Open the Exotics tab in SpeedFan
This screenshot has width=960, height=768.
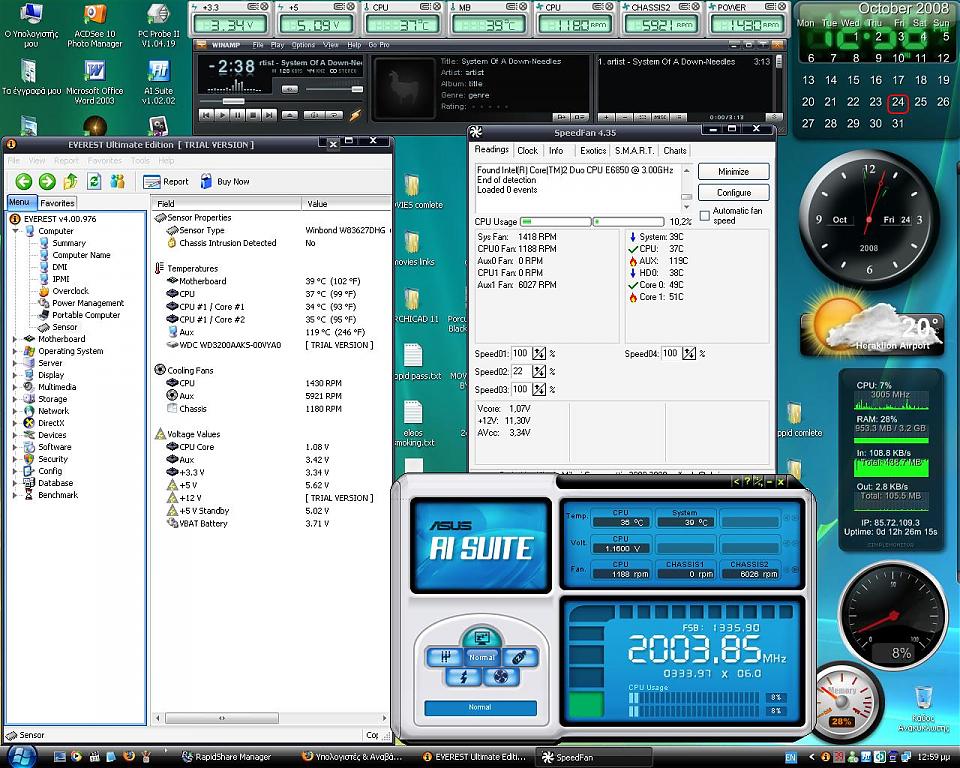[593, 151]
